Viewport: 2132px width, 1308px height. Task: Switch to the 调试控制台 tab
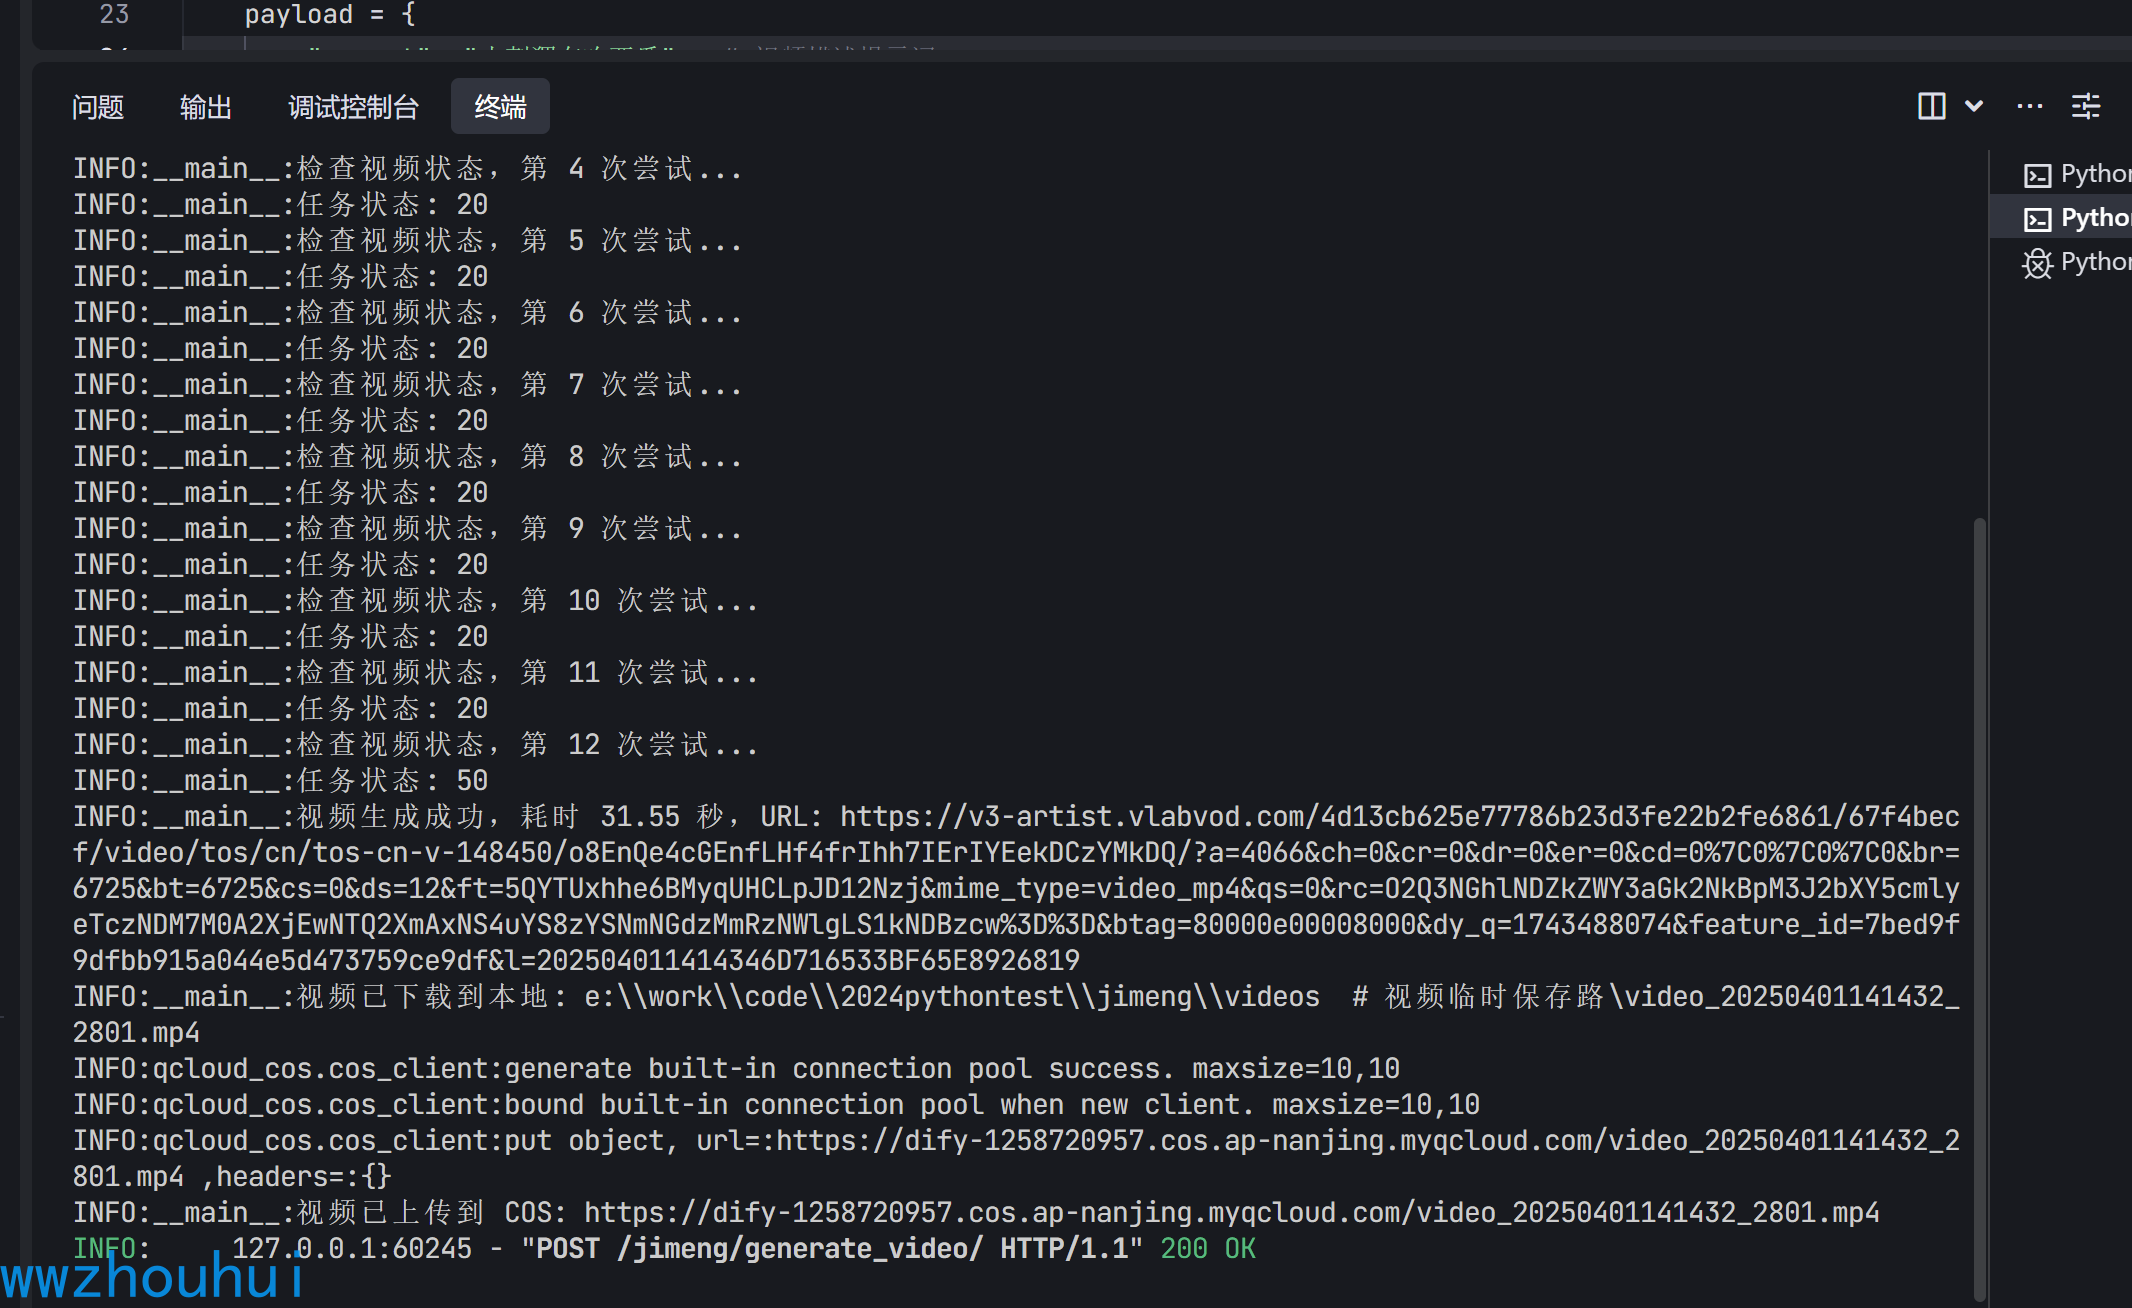[x=353, y=107]
